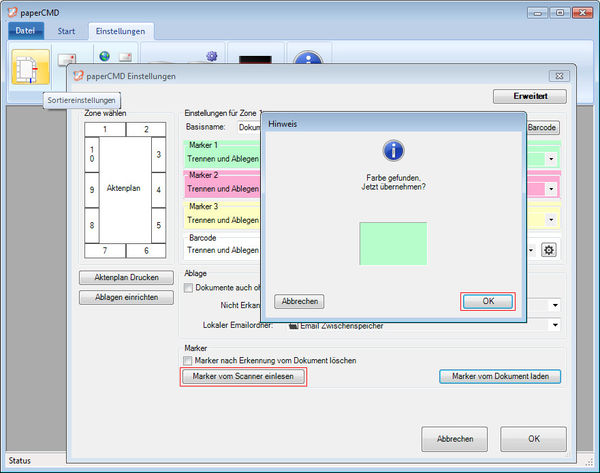Click the Barcode button by Basisname

click(x=543, y=127)
